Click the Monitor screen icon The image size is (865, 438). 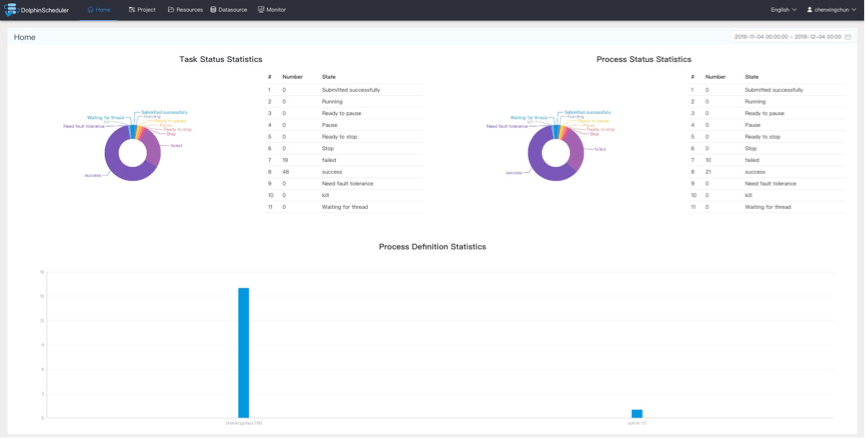click(x=261, y=10)
